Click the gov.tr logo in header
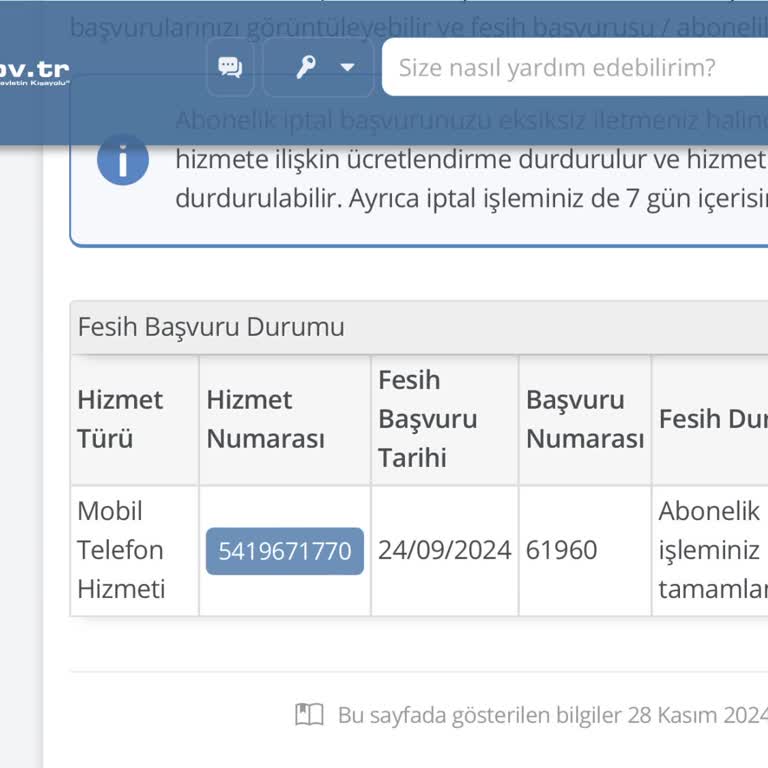The width and height of the screenshot is (768, 768). coord(33,73)
